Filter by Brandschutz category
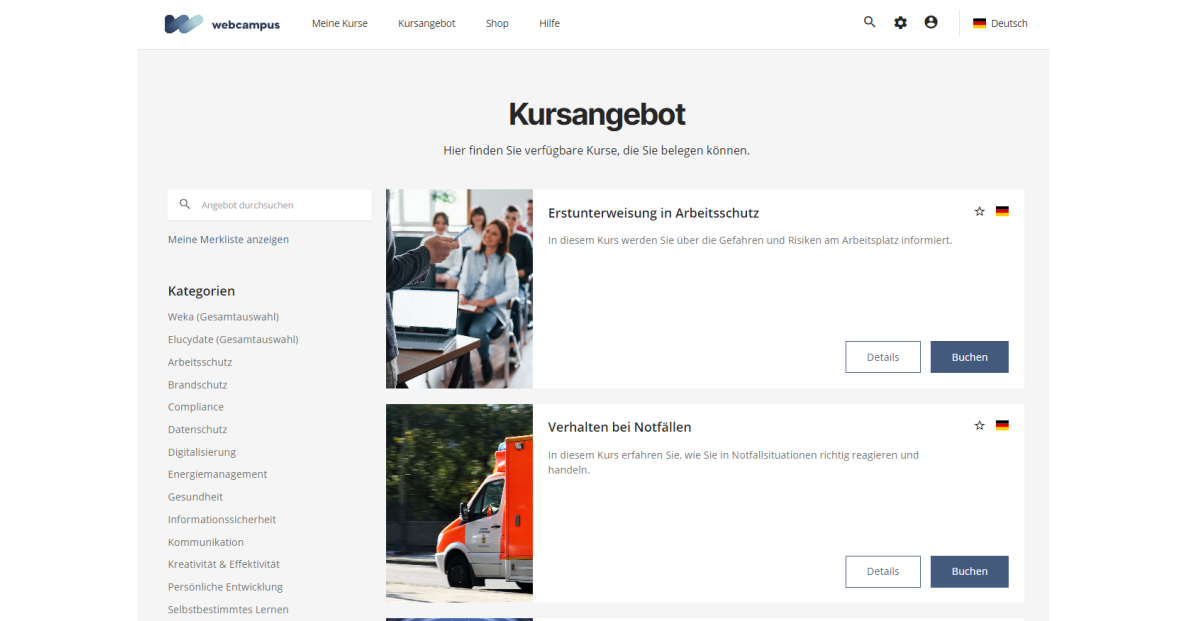1187x621 pixels. 198,385
